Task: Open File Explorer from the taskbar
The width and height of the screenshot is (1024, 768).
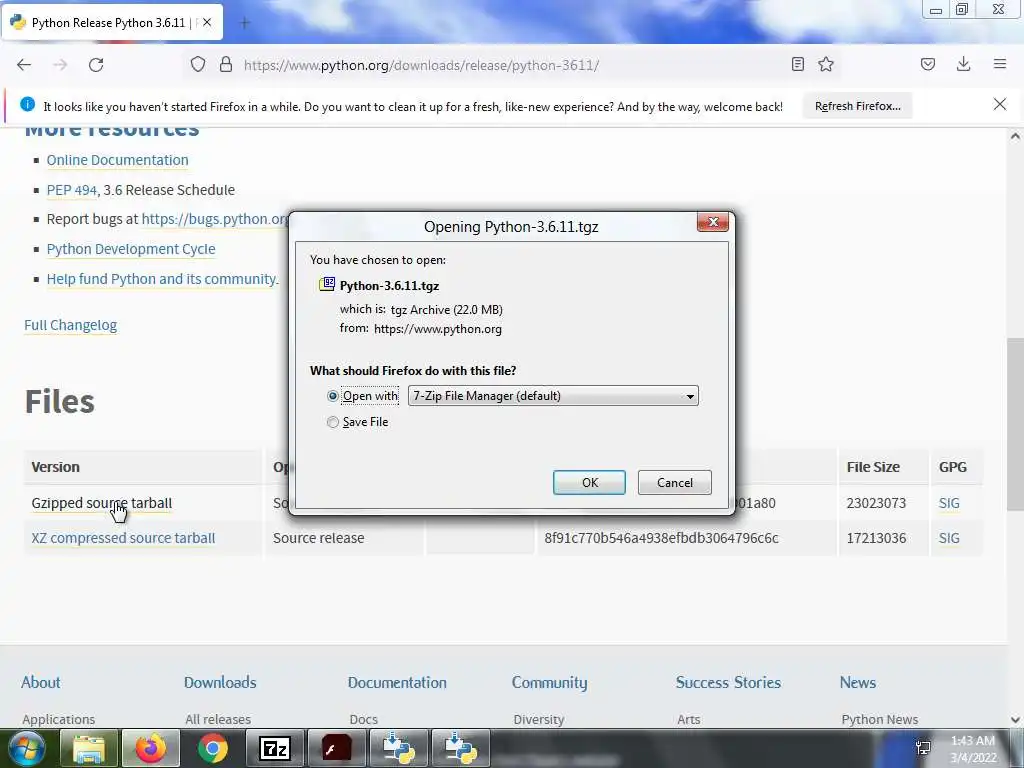Action: click(x=89, y=748)
